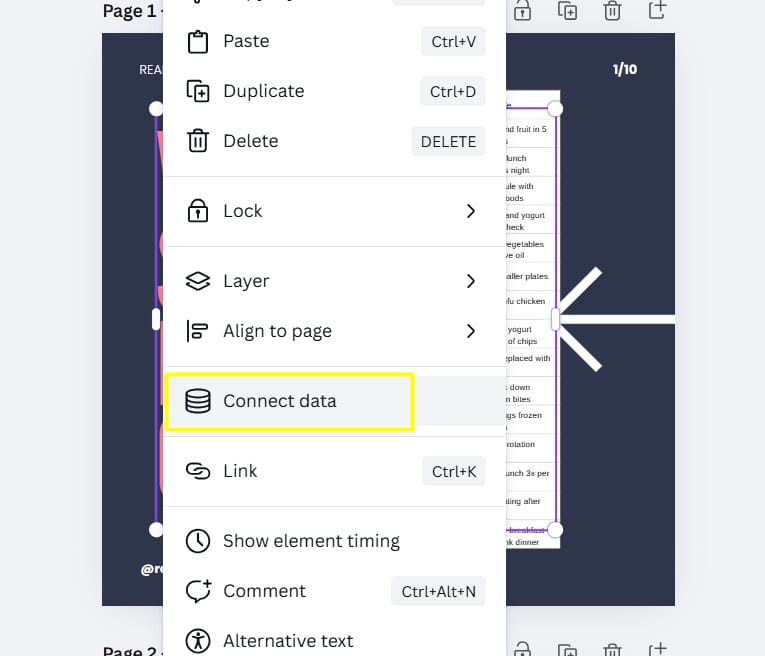Click the Ctrl+K shortcut badge beside Link
This screenshot has height=656, width=765.
coord(454,471)
